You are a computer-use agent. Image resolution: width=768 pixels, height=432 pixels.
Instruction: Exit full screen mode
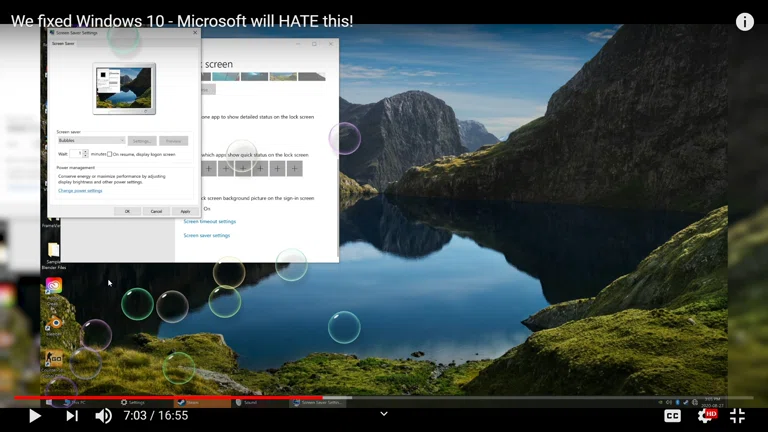[x=738, y=415]
